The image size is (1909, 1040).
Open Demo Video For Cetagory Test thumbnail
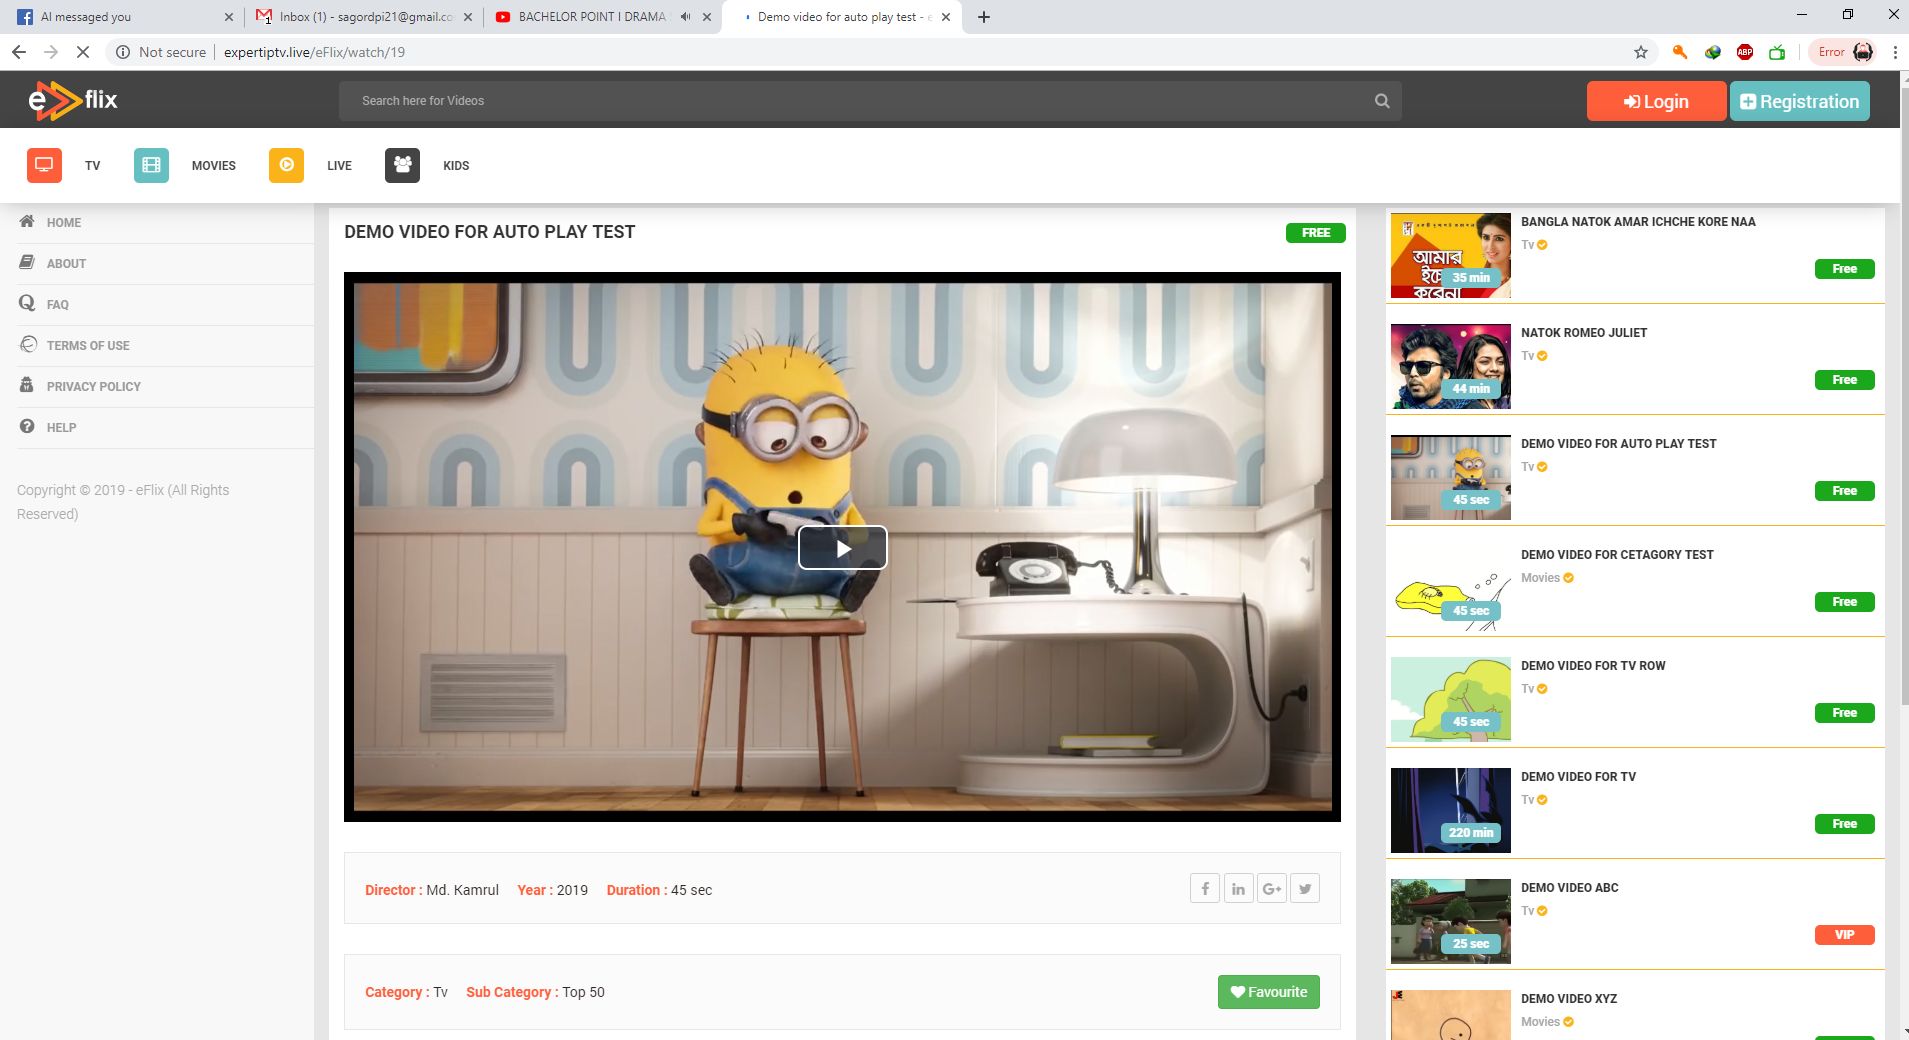1451,588
